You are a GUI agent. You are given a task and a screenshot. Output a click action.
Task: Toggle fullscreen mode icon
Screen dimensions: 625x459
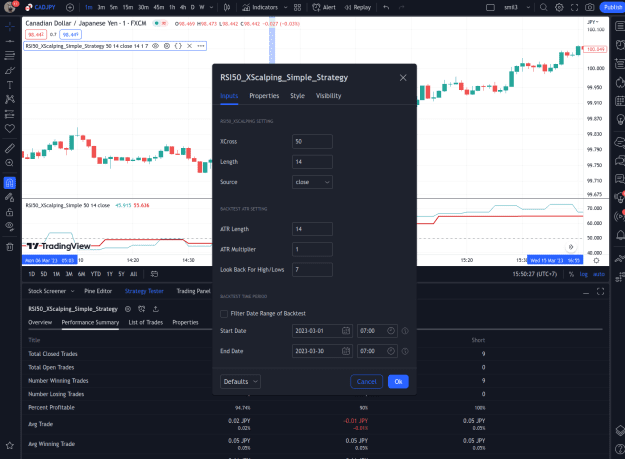[x=574, y=7]
